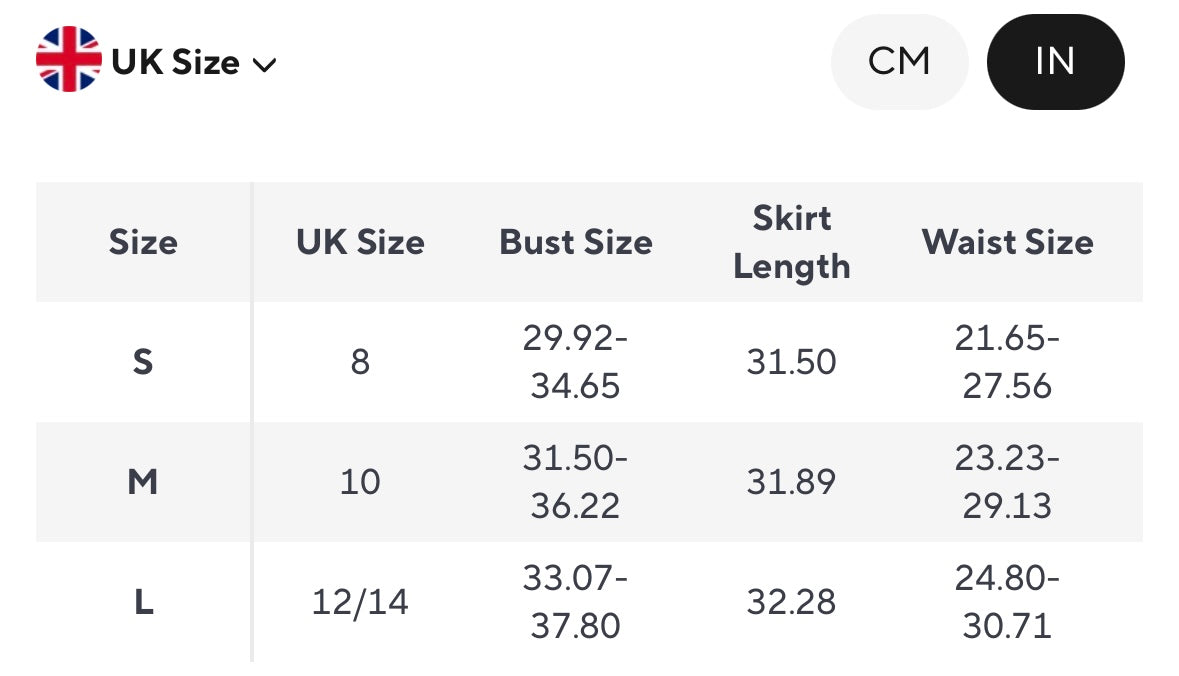Expand the size region chevron arrow
The width and height of the screenshot is (1179, 676).
click(264, 65)
